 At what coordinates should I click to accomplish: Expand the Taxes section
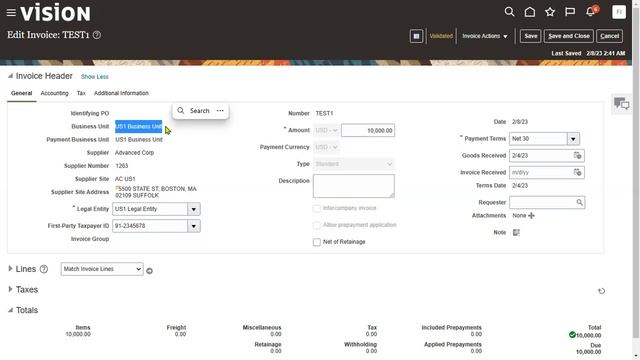tap(10, 289)
